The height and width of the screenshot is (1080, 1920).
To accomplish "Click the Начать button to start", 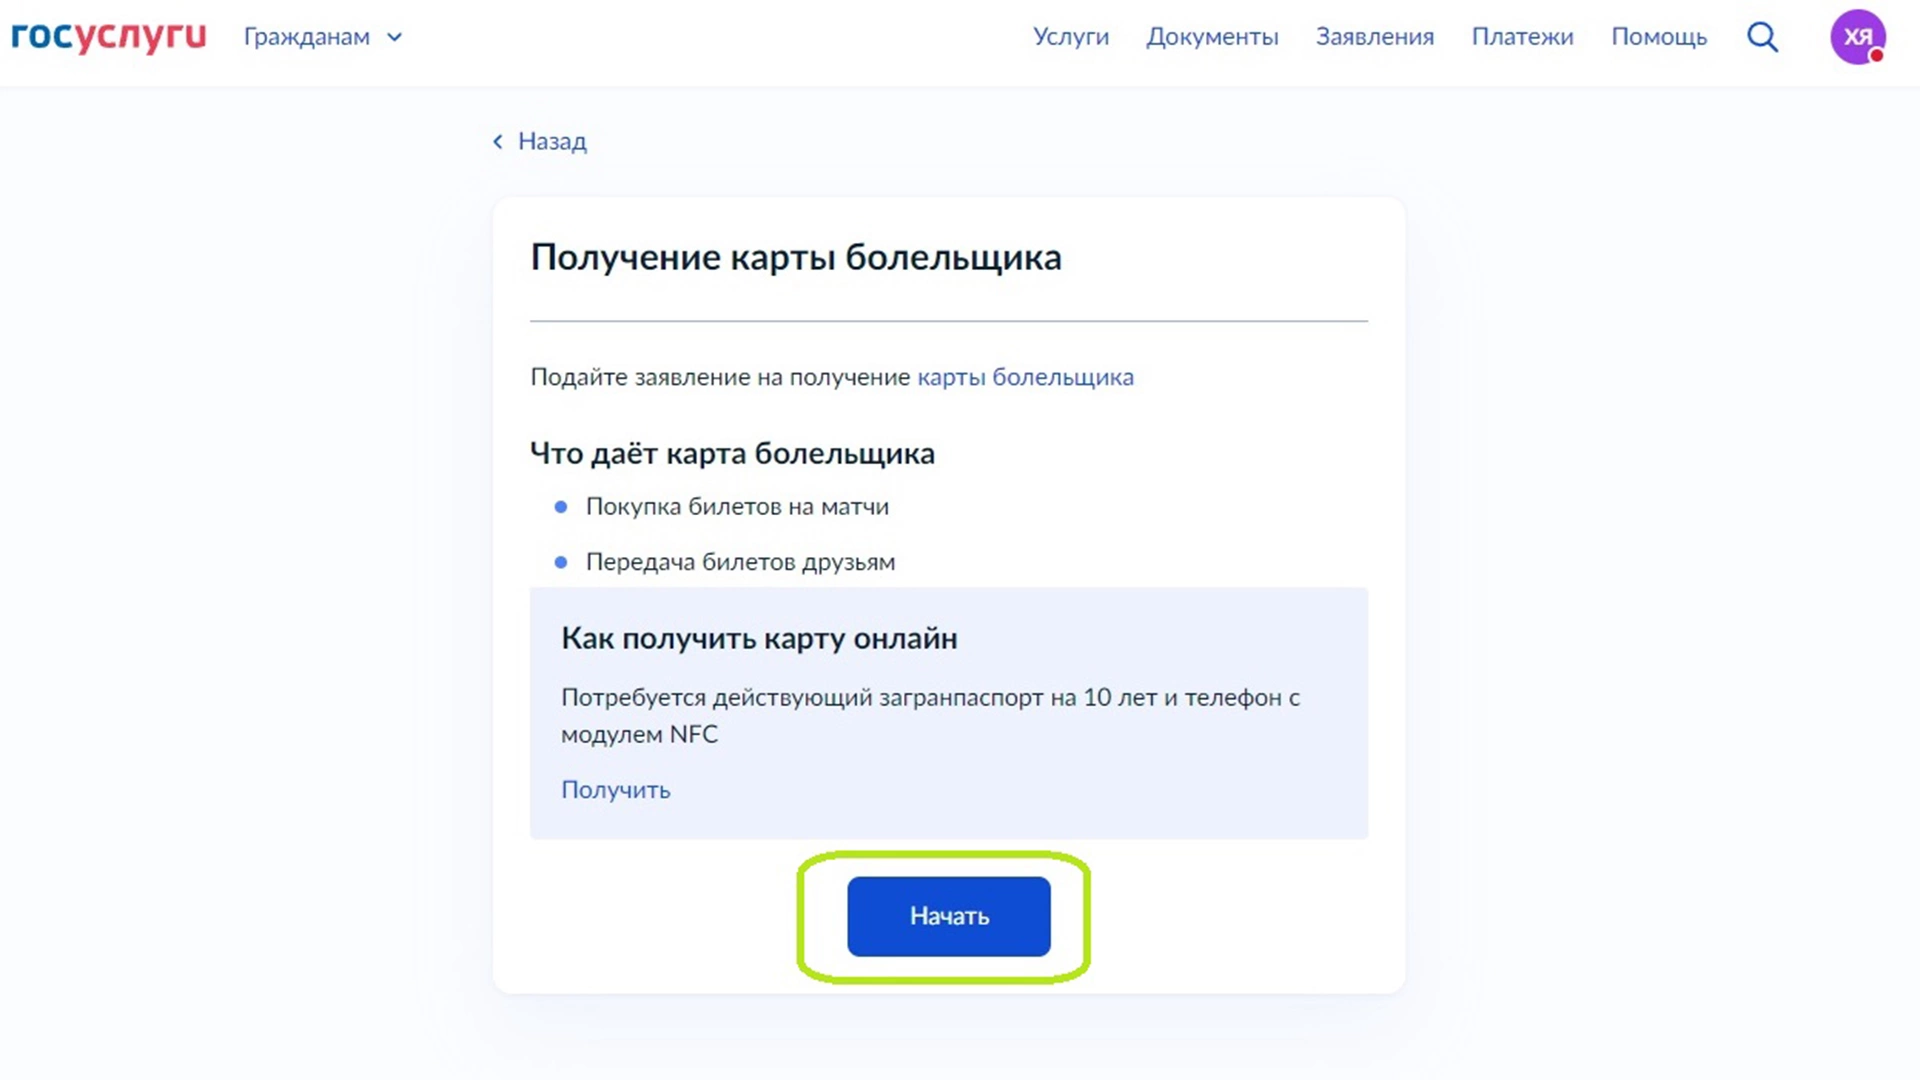I will tap(948, 915).
